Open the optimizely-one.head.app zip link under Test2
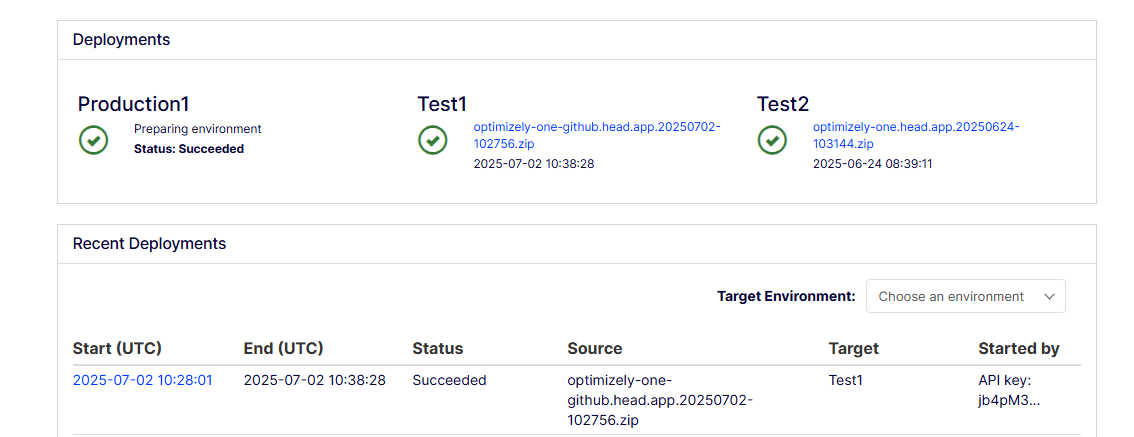Image resolution: width=1134 pixels, height=437 pixels. pos(915,135)
